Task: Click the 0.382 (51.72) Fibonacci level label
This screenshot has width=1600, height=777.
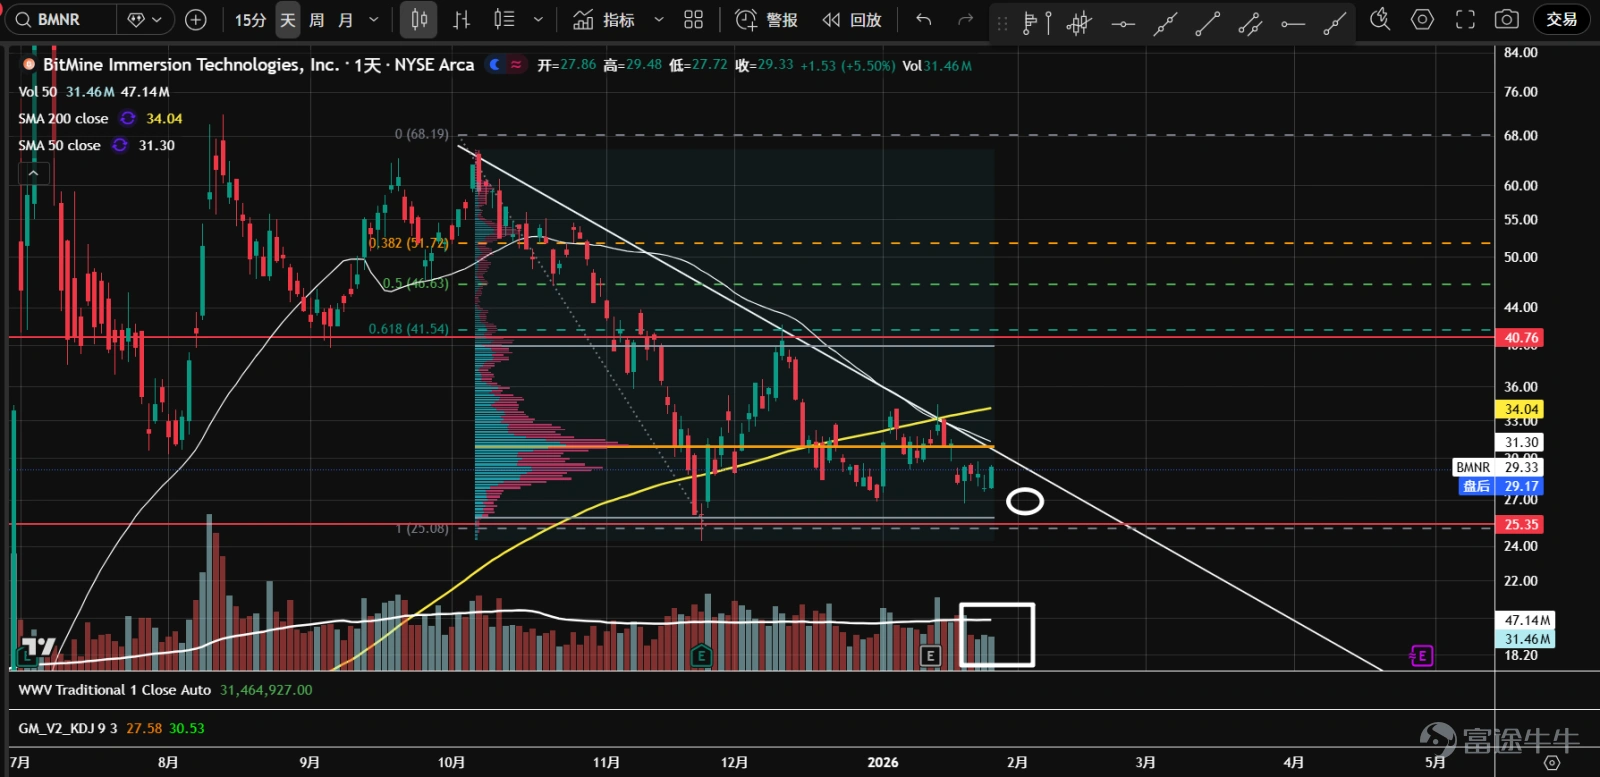Action: coord(408,243)
